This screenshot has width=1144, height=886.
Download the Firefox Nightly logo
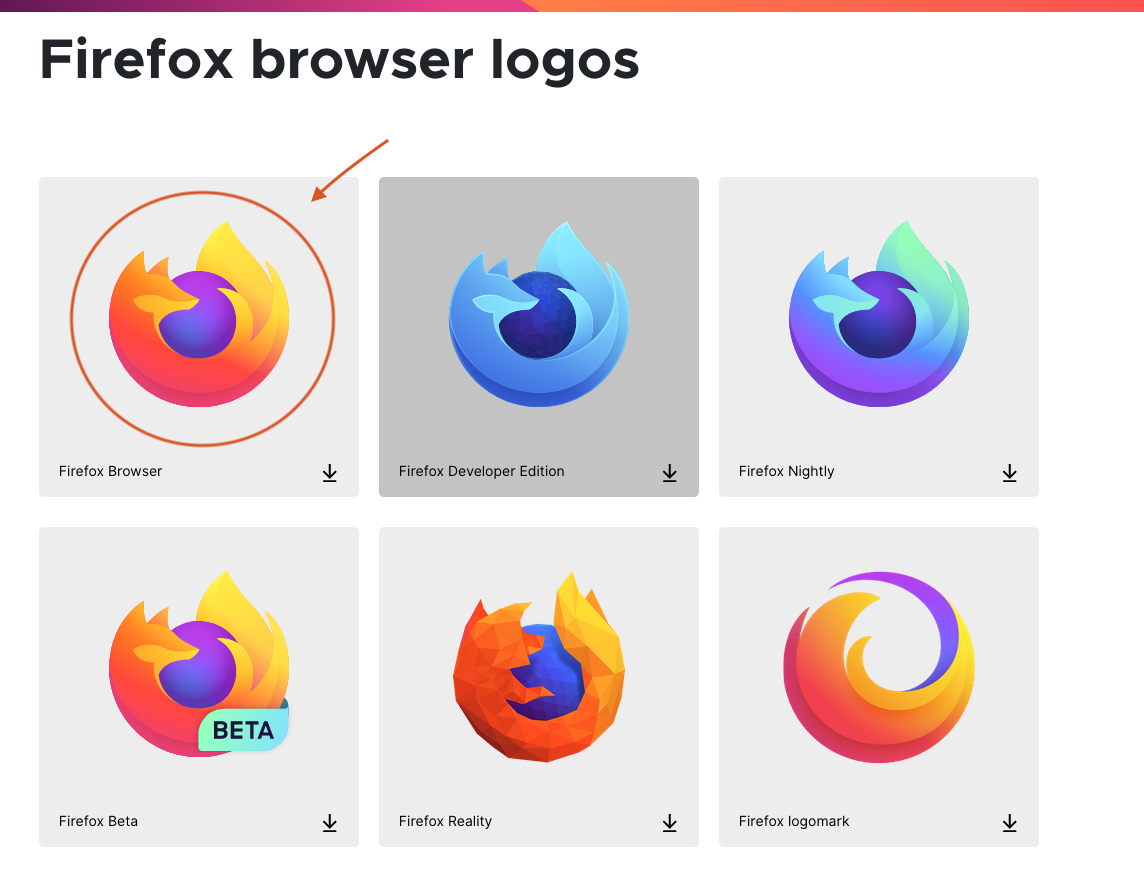click(x=1010, y=473)
